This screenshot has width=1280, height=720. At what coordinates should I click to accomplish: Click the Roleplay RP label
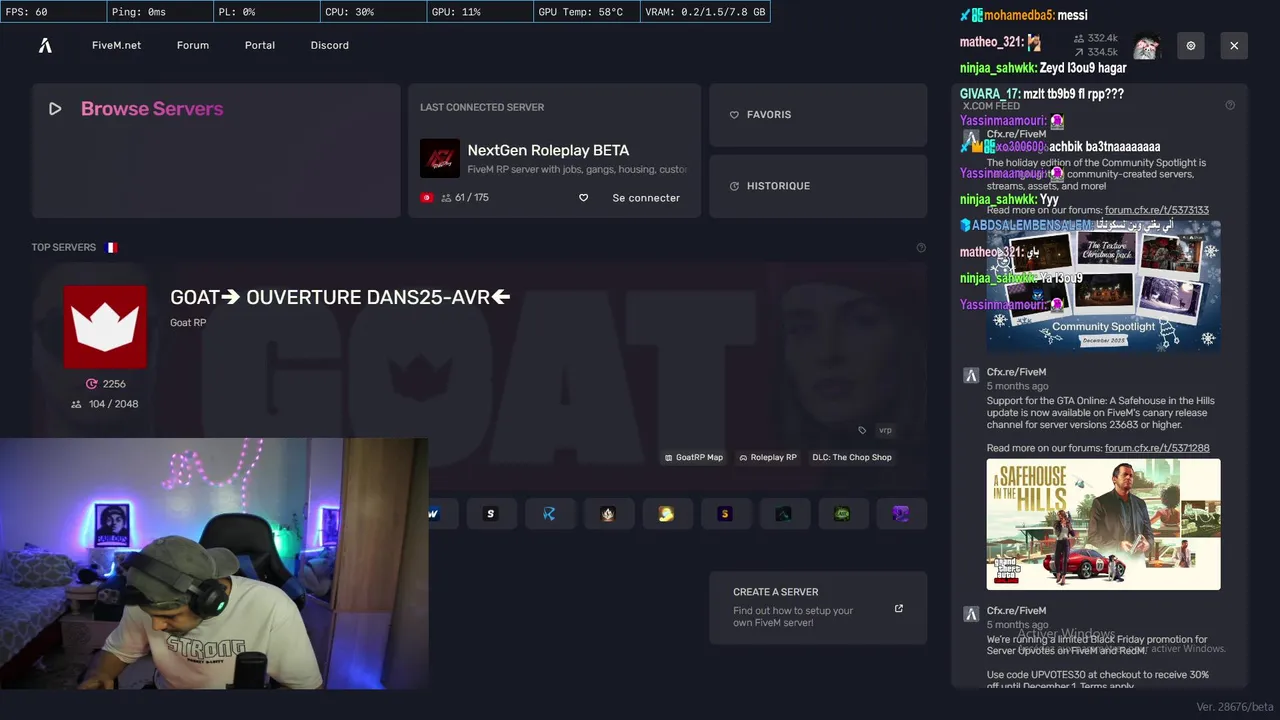click(x=768, y=458)
